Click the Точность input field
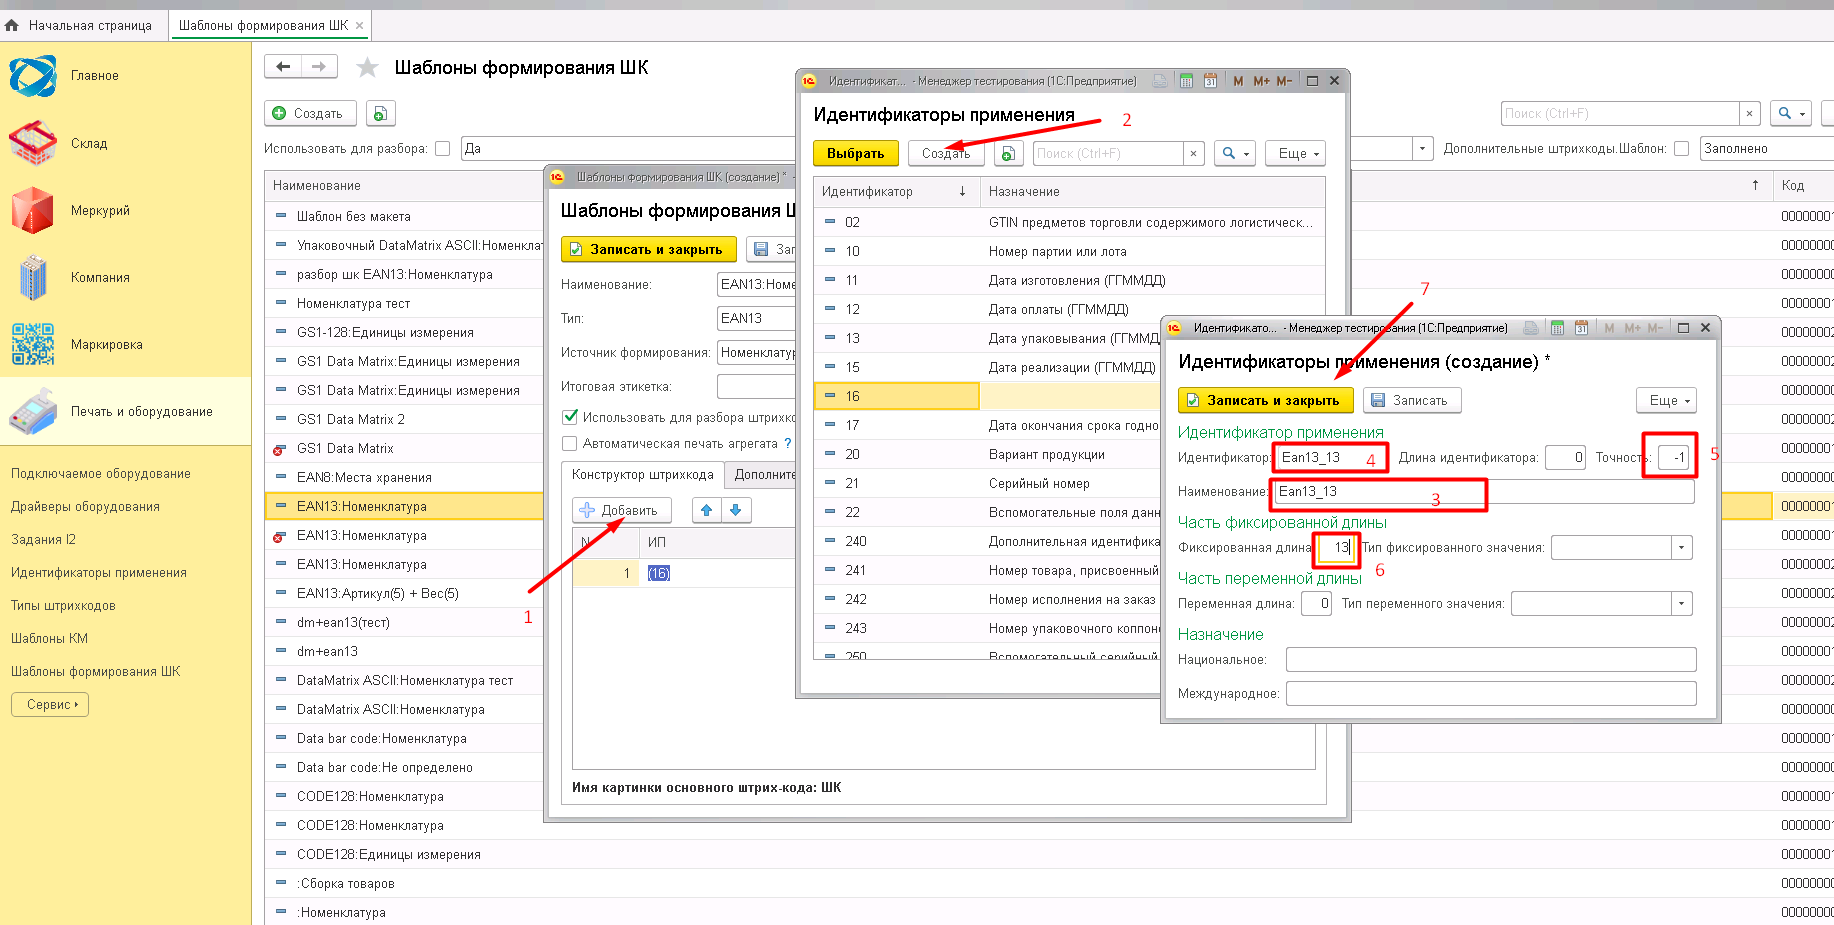1834x925 pixels. (1673, 457)
